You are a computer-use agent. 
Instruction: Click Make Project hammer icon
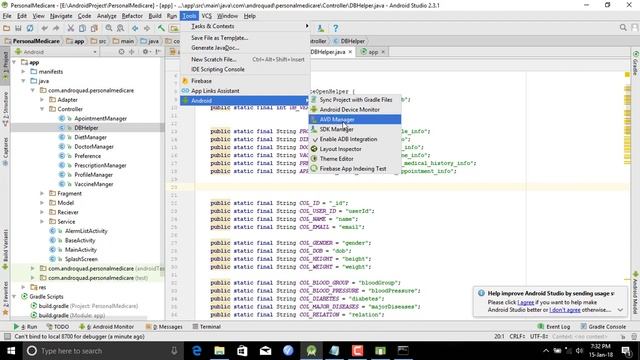161,28
